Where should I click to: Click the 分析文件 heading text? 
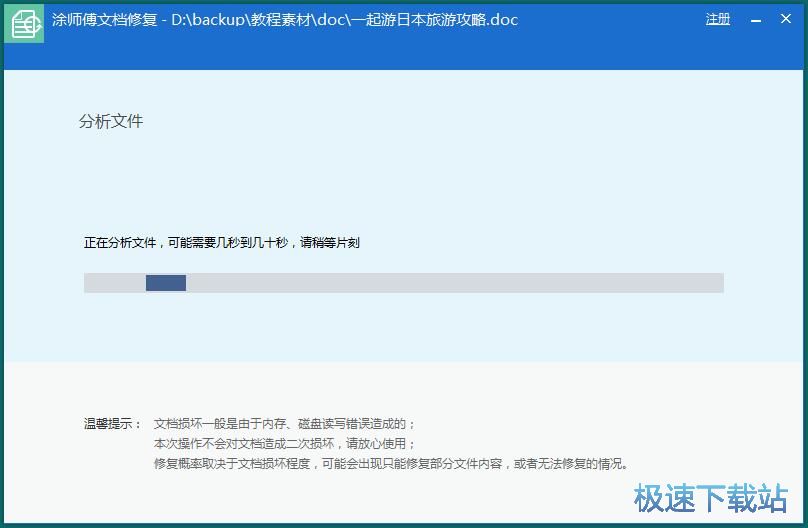tap(111, 122)
